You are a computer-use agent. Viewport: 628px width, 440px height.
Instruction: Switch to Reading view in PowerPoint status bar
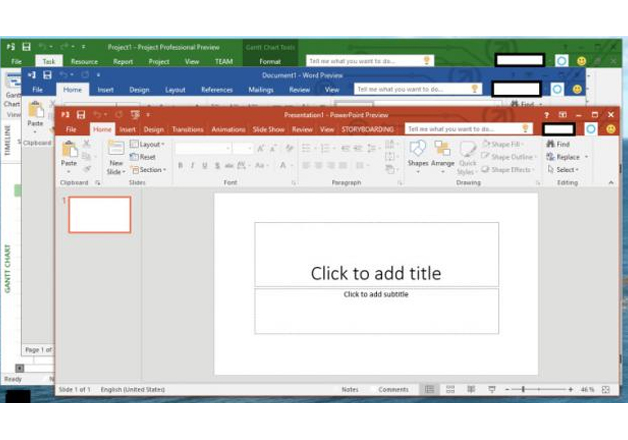(x=471, y=390)
